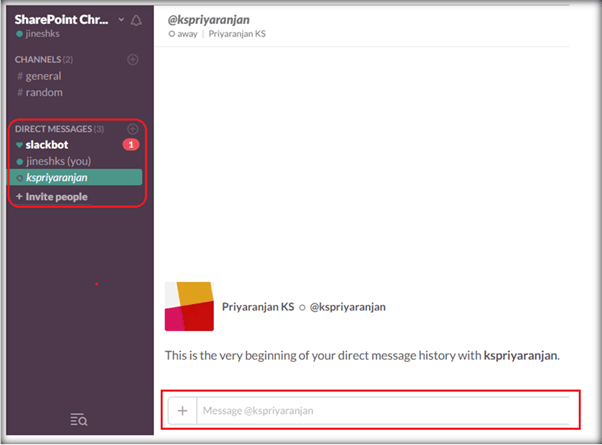Screen dimensions: 602x445
Task: Click the away status in header
Action: coord(183,34)
